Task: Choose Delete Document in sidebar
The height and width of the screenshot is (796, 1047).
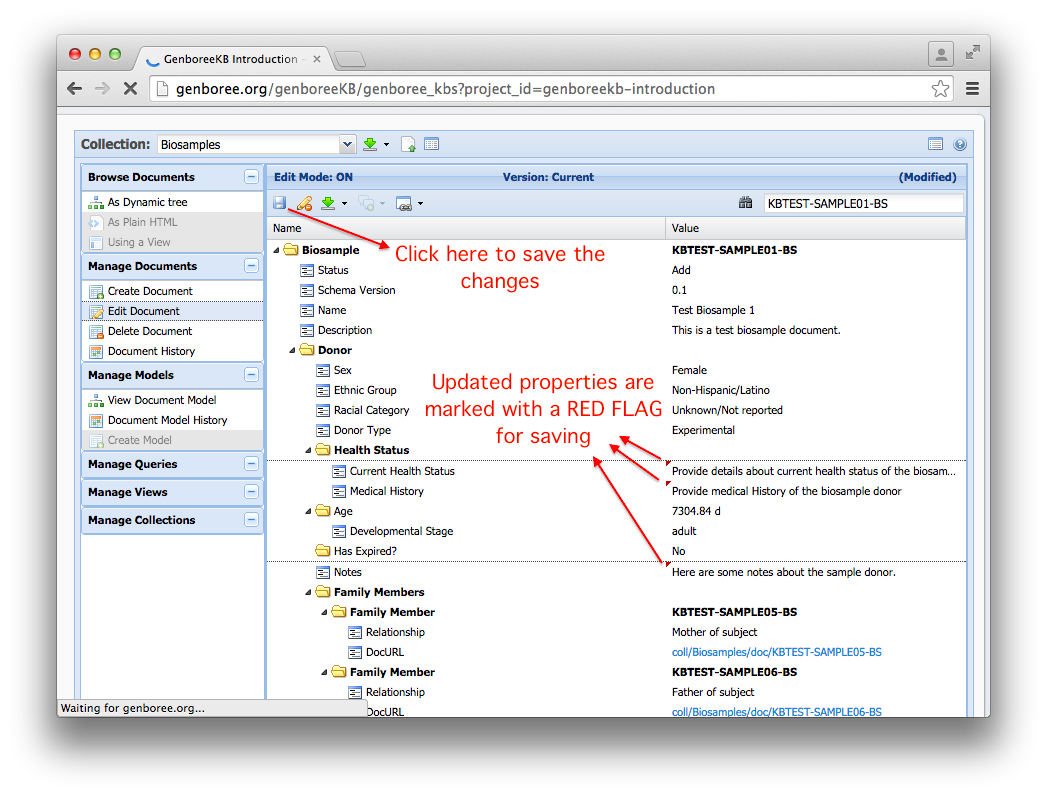Action: (x=172, y=331)
